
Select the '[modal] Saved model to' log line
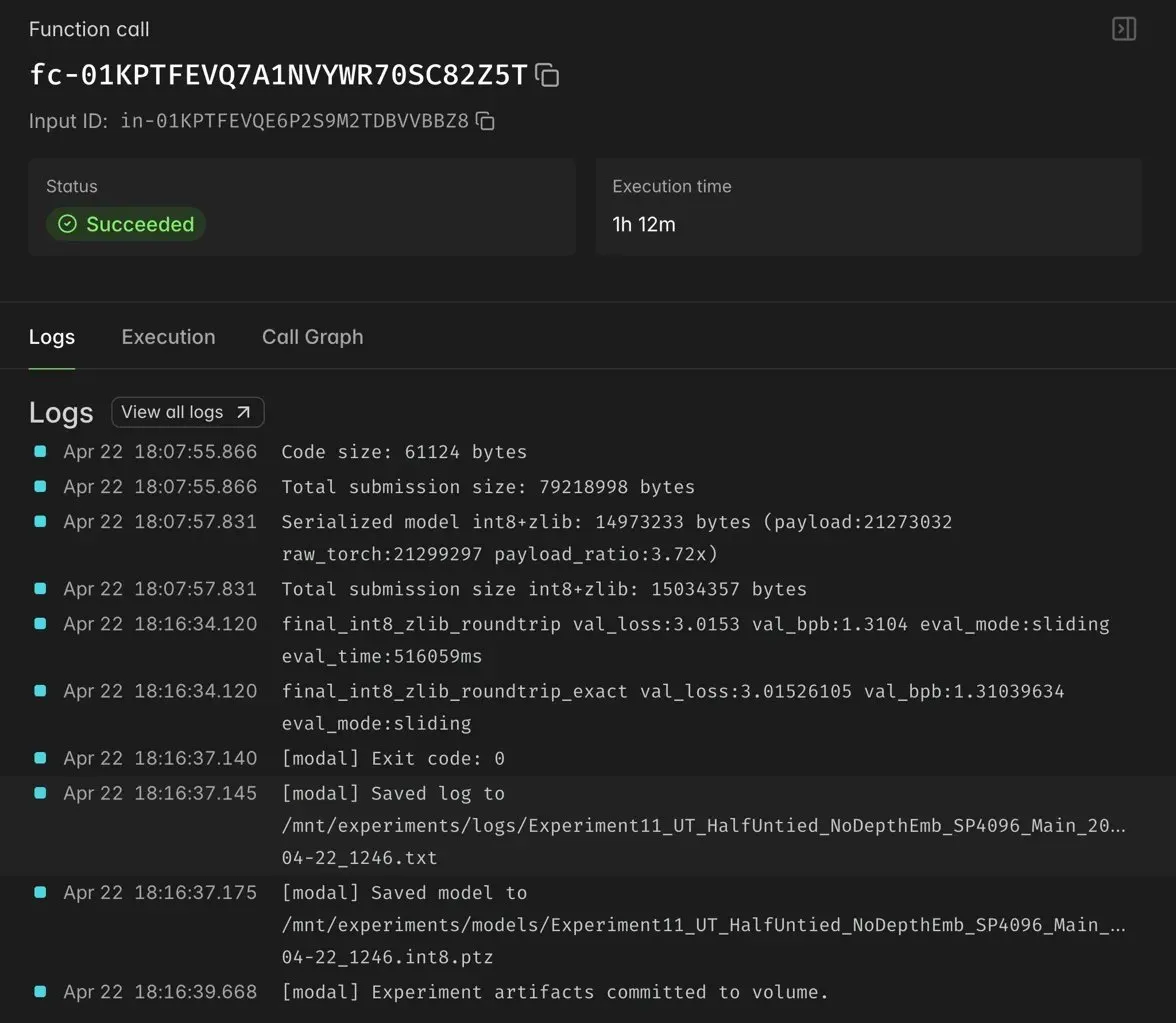point(588,925)
